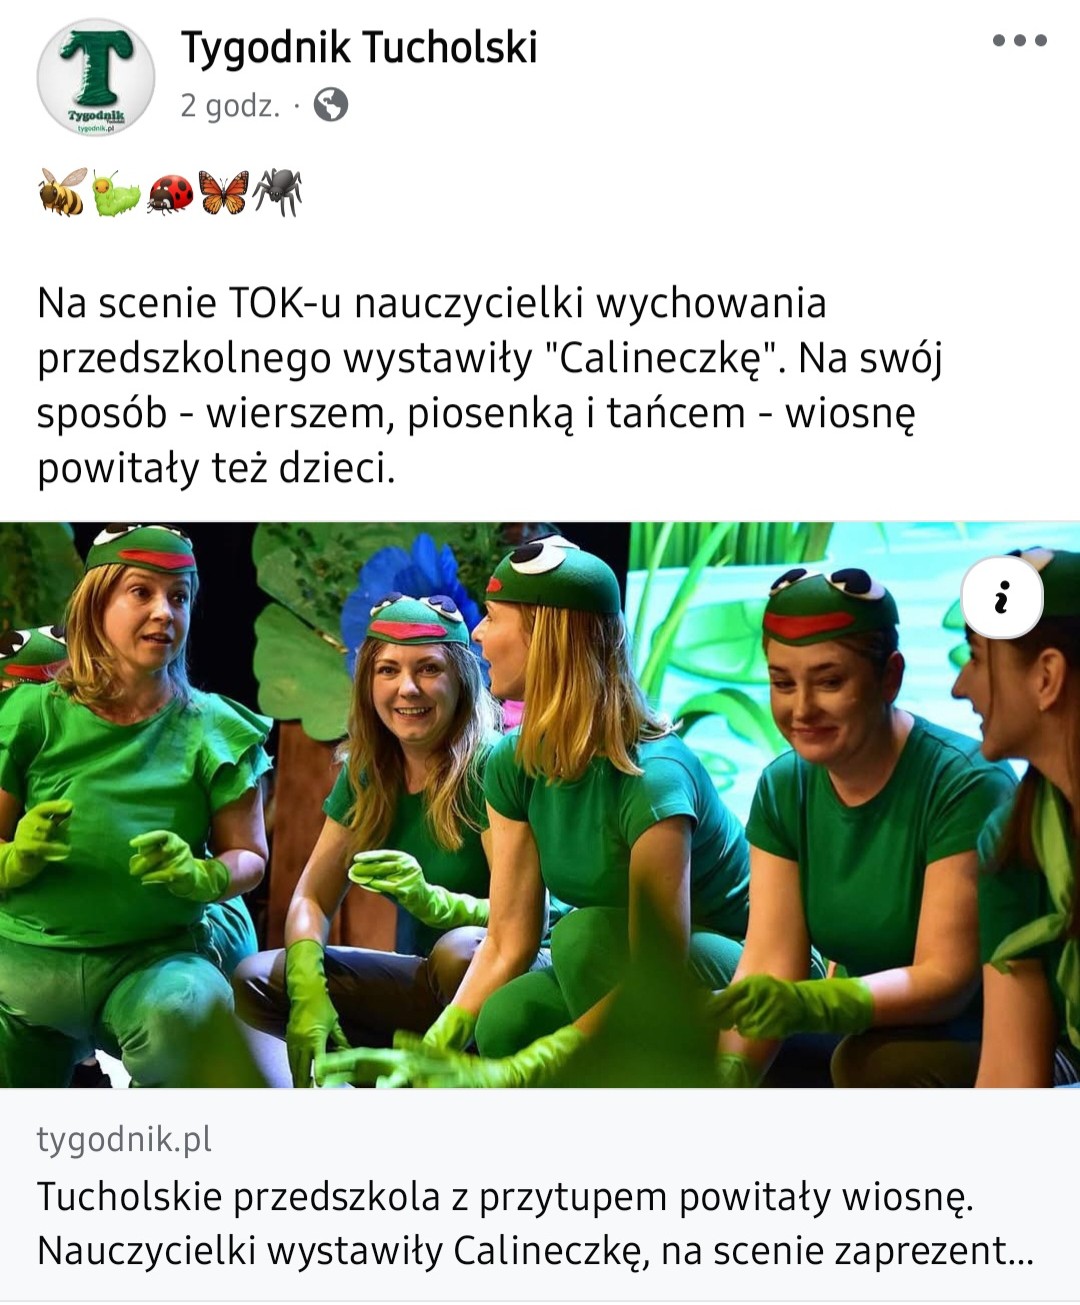Tap the caterpillar emoji

[x=116, y=193]
